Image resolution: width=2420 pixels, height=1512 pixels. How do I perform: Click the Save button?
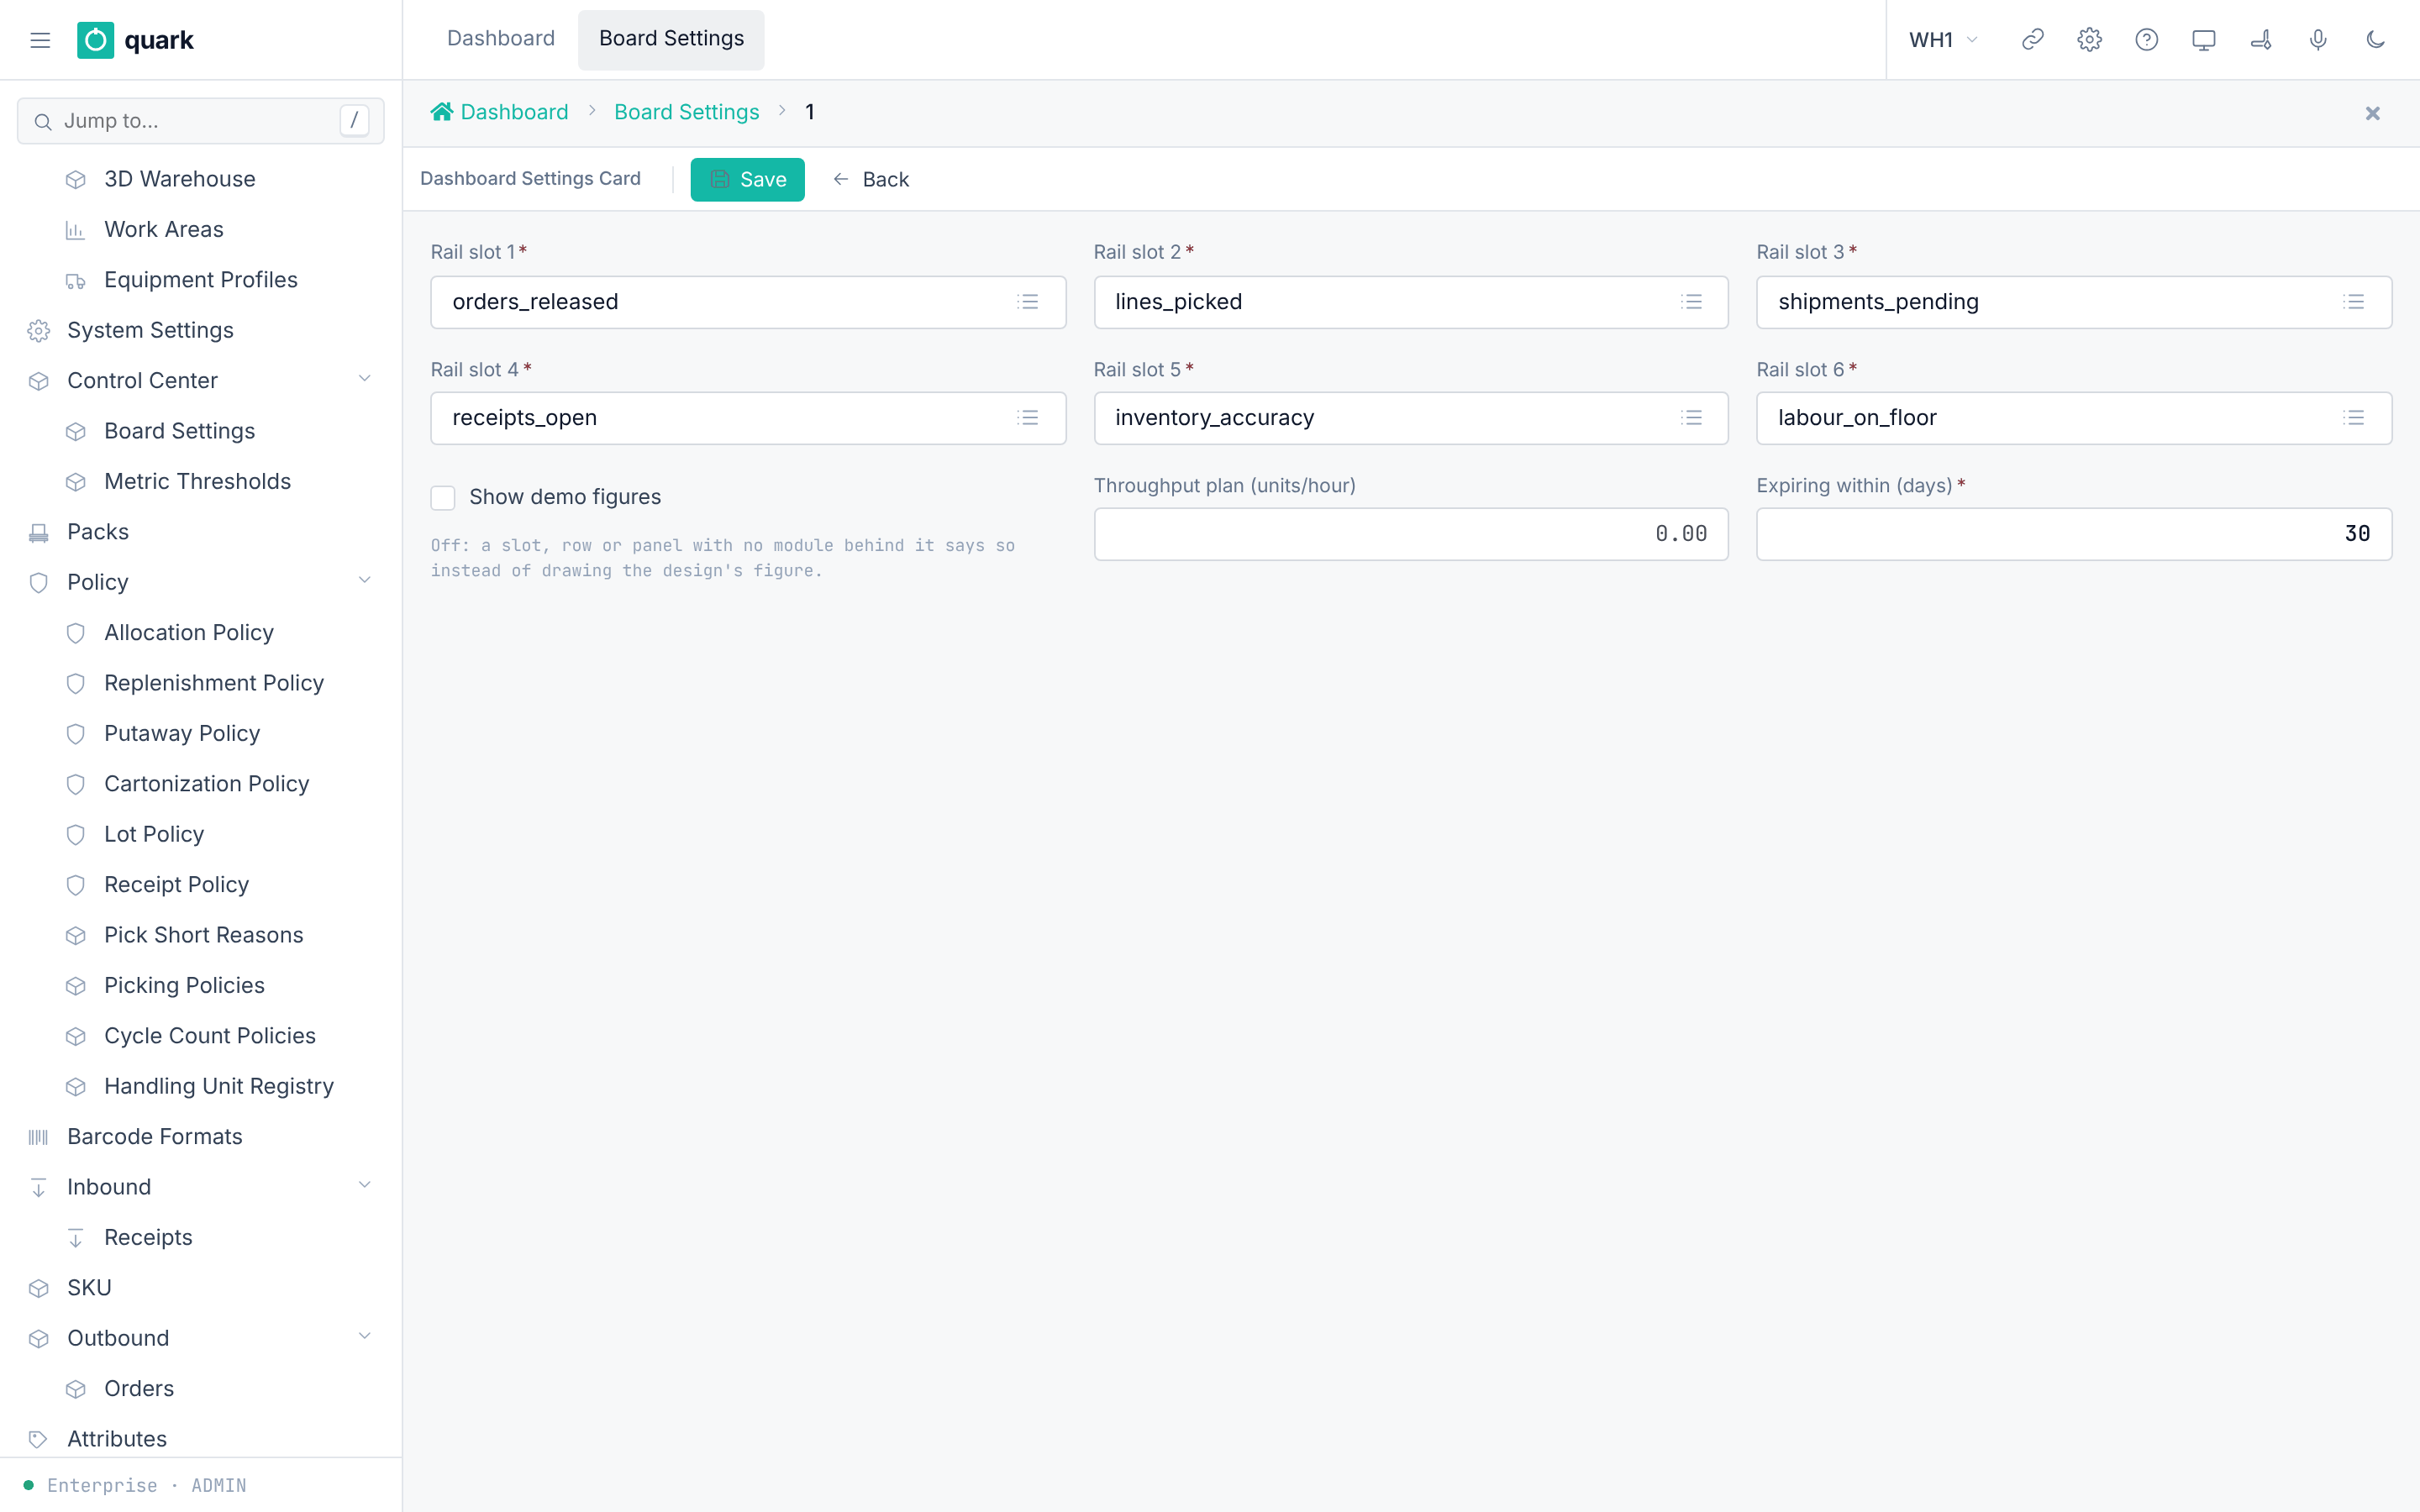(747, 179)
